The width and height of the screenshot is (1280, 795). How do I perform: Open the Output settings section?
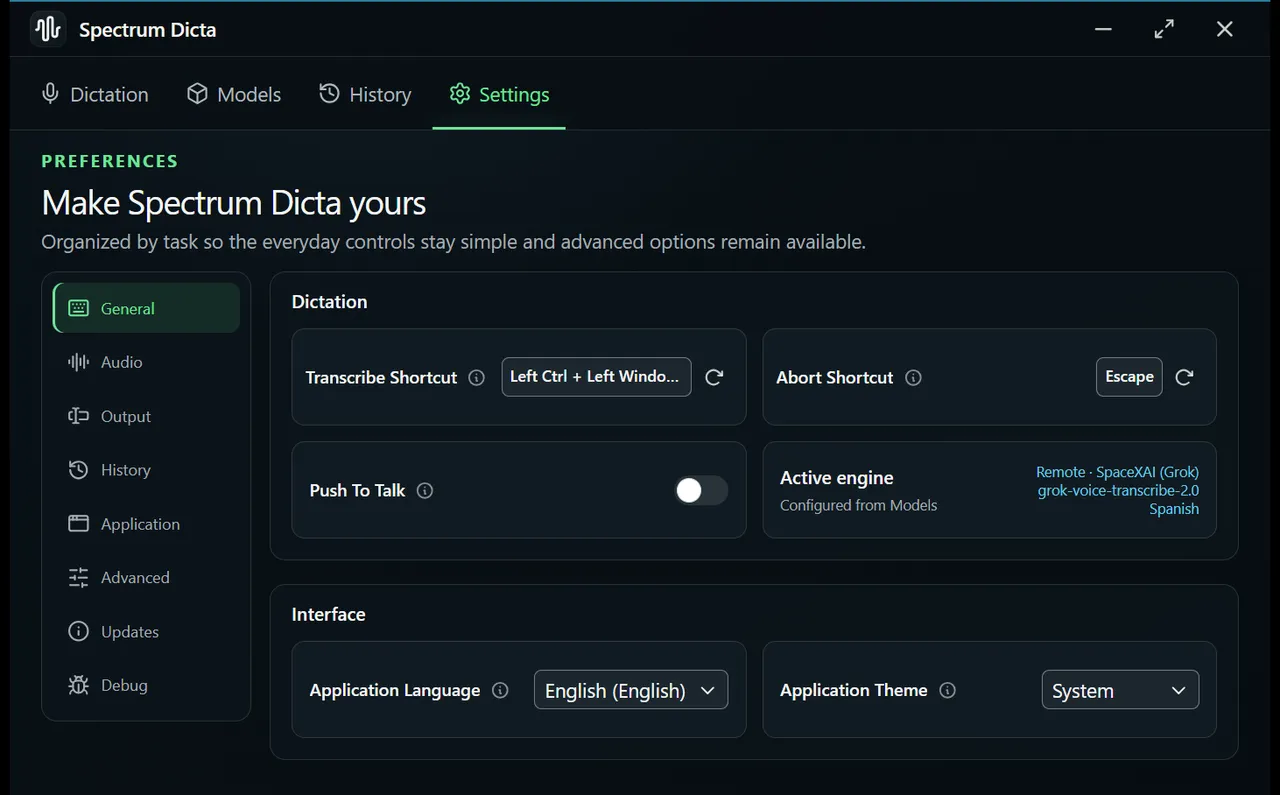tap(146, 416)
